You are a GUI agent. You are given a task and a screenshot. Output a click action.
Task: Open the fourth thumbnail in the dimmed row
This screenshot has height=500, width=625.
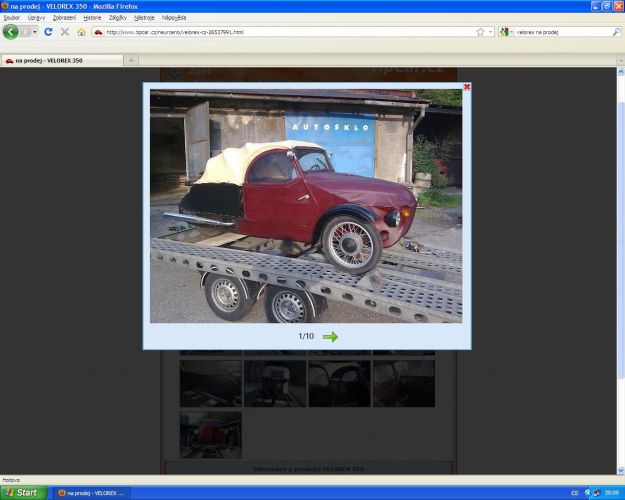click(x=404, y=384)
